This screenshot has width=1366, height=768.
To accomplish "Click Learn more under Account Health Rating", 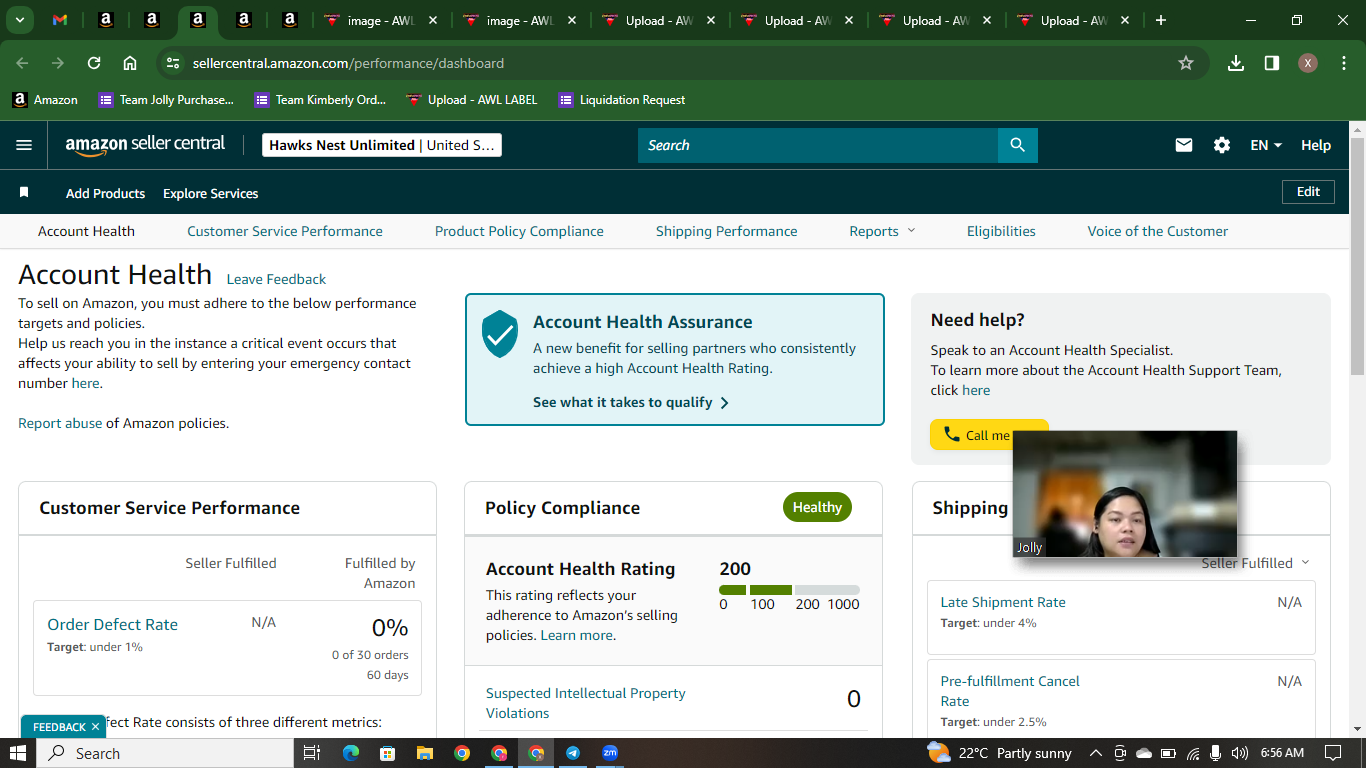I will coord(577,635).
